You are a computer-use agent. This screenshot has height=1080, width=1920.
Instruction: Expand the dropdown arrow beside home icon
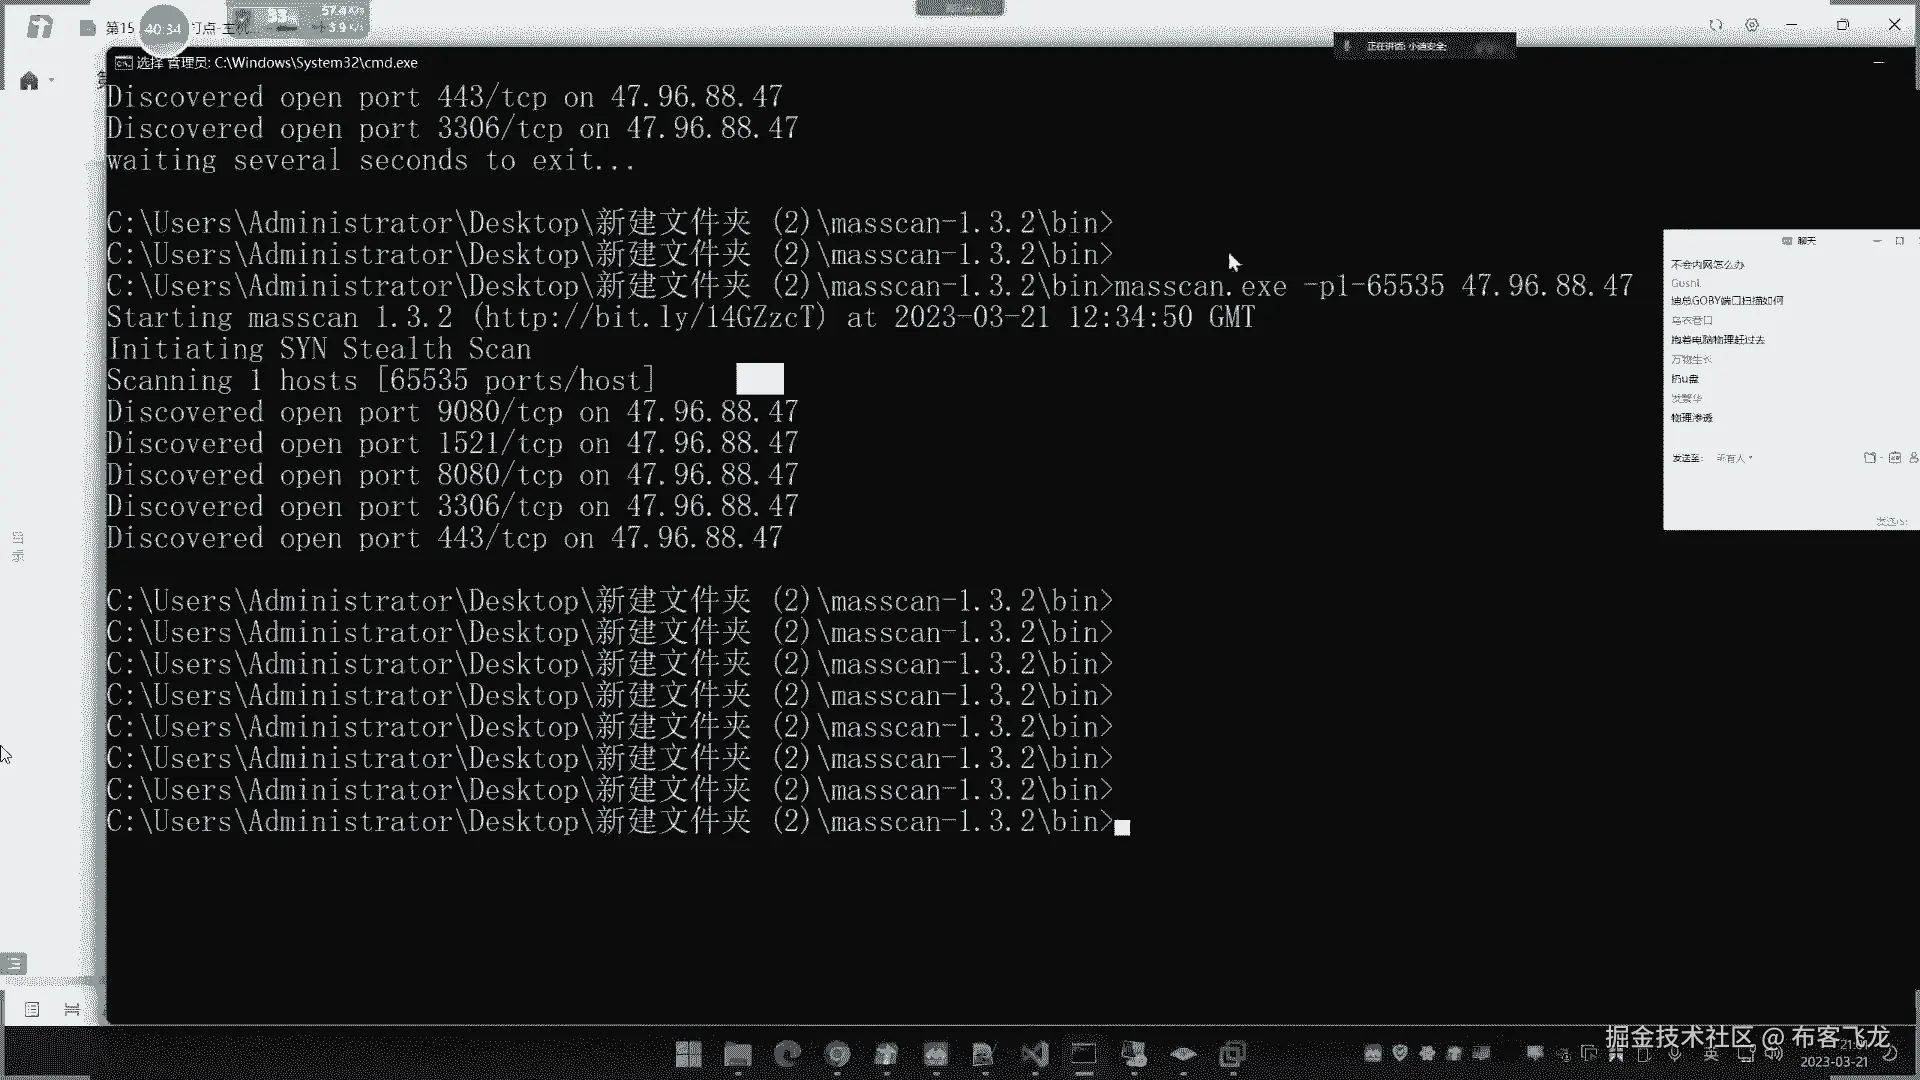(51, 81)
